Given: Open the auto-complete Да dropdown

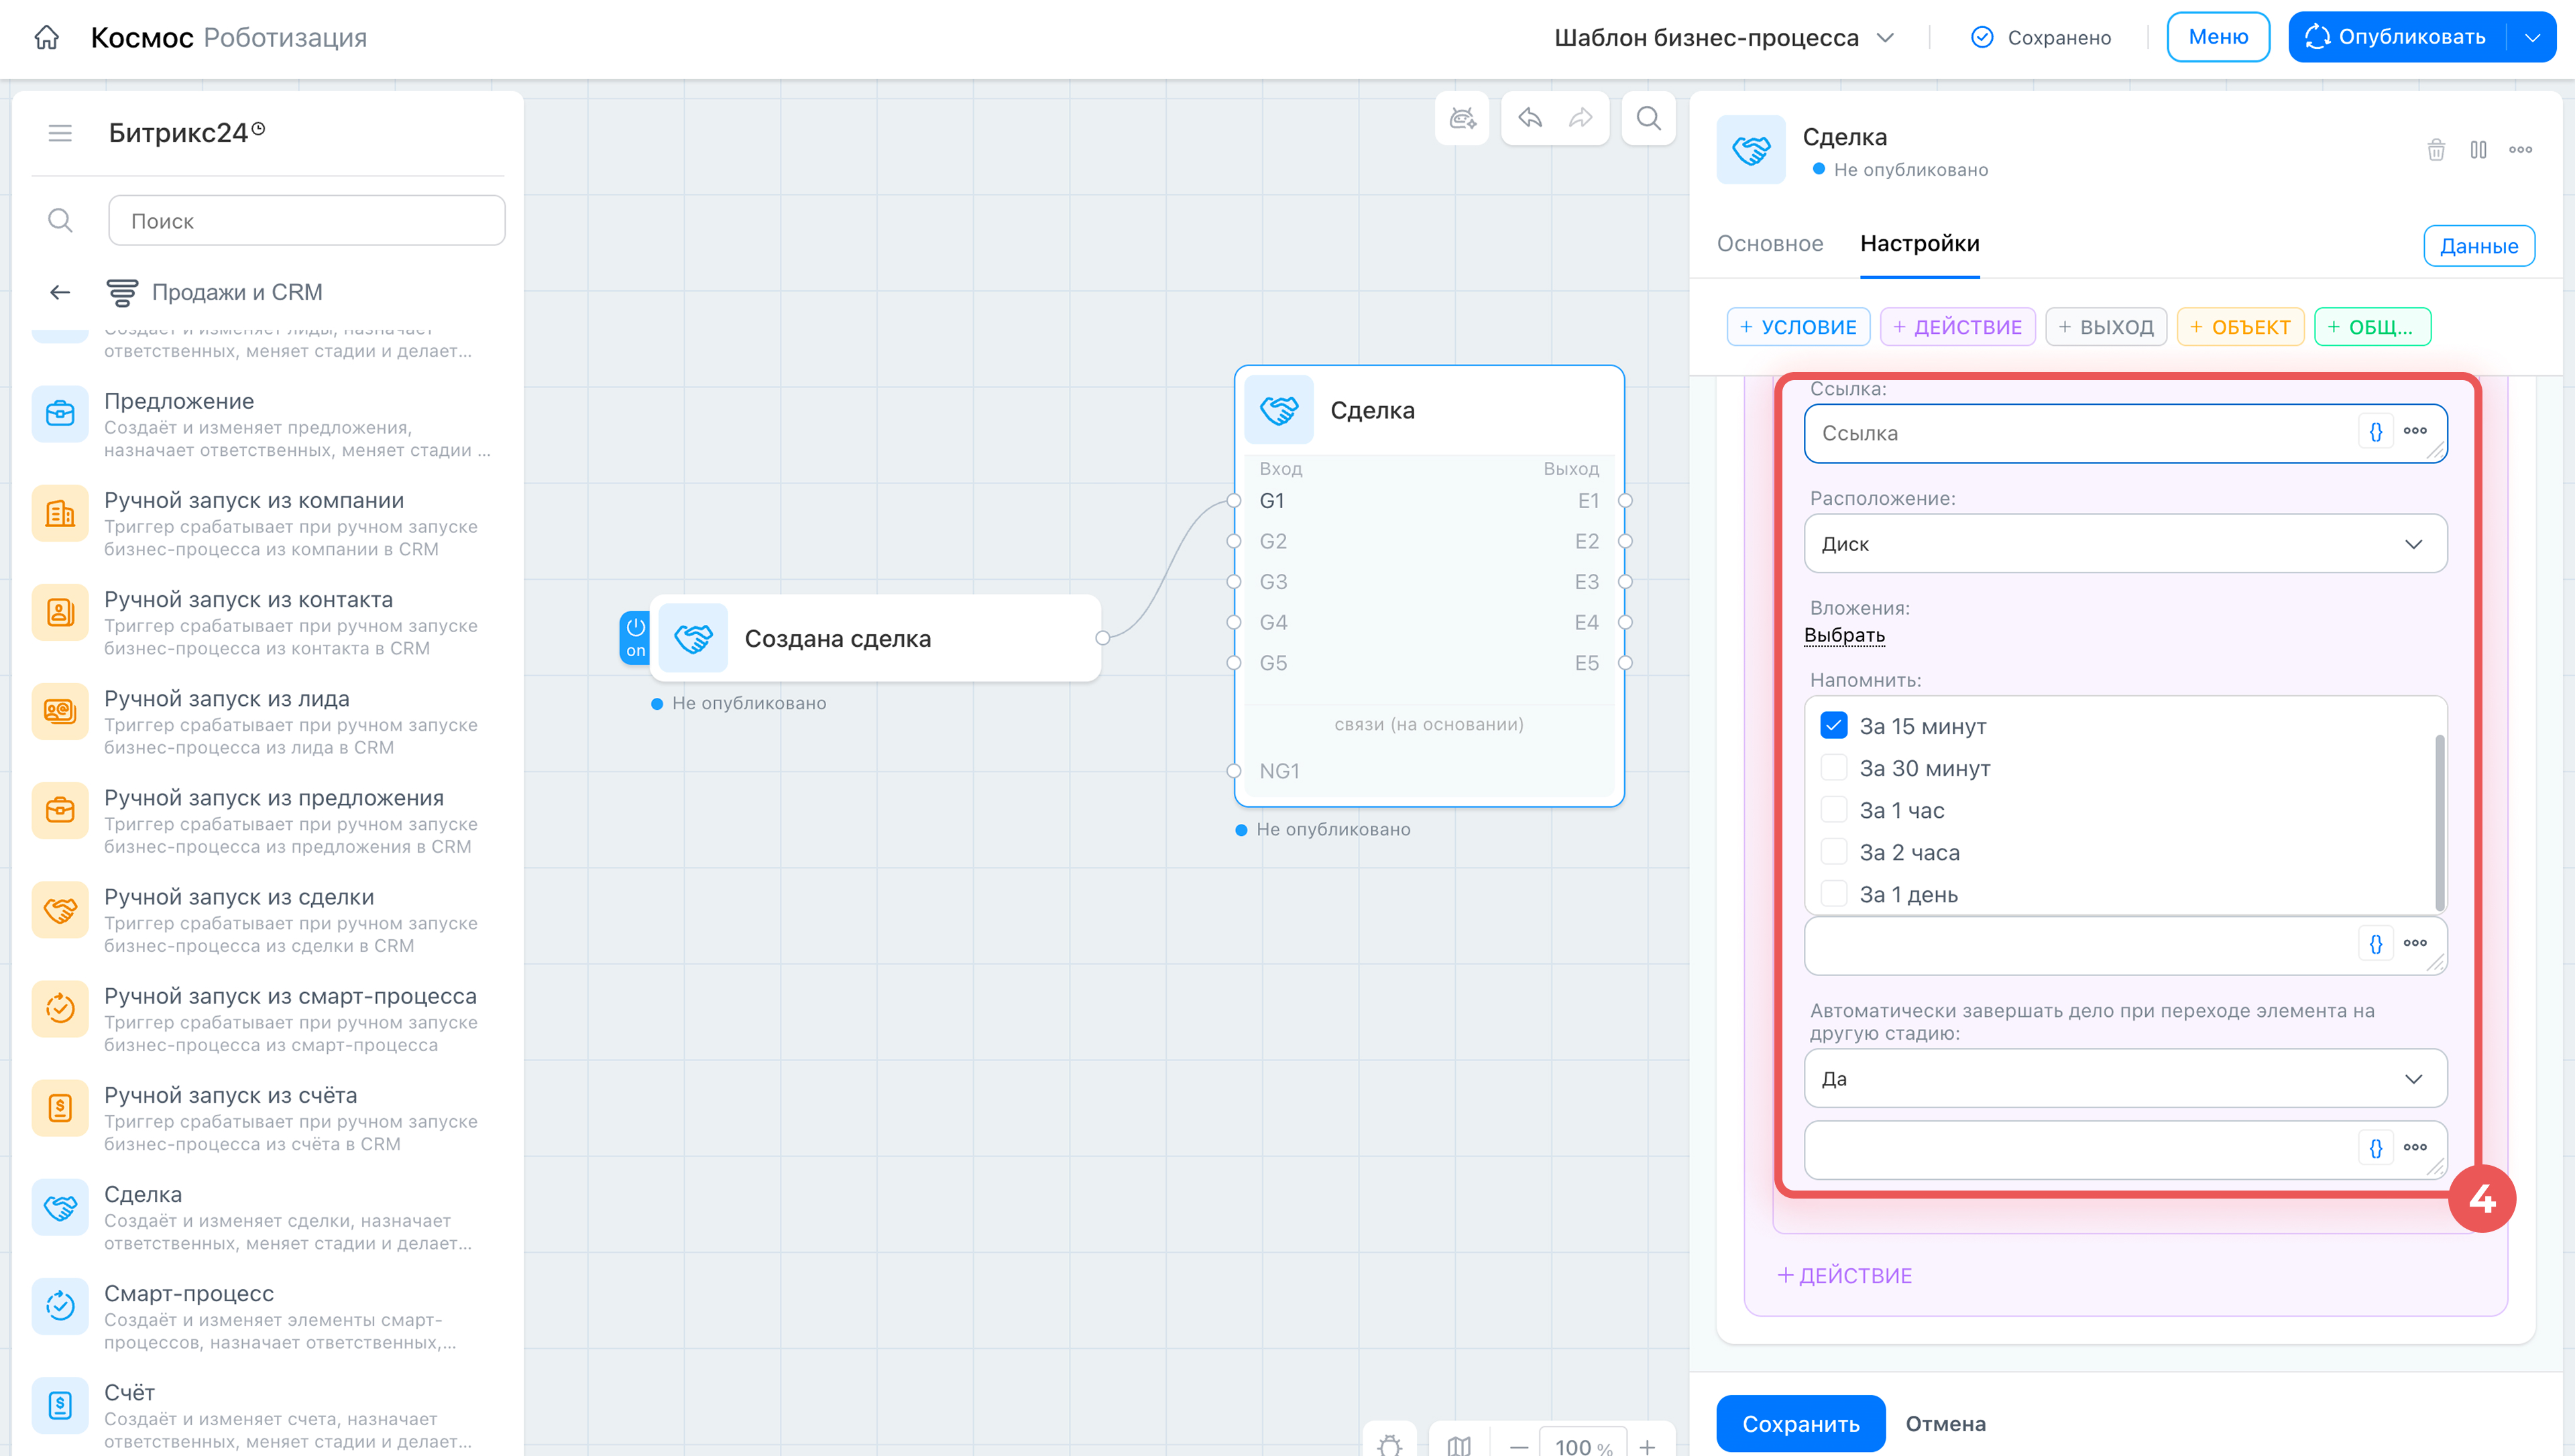Looking at the screenshot, I should 2125,1079.
